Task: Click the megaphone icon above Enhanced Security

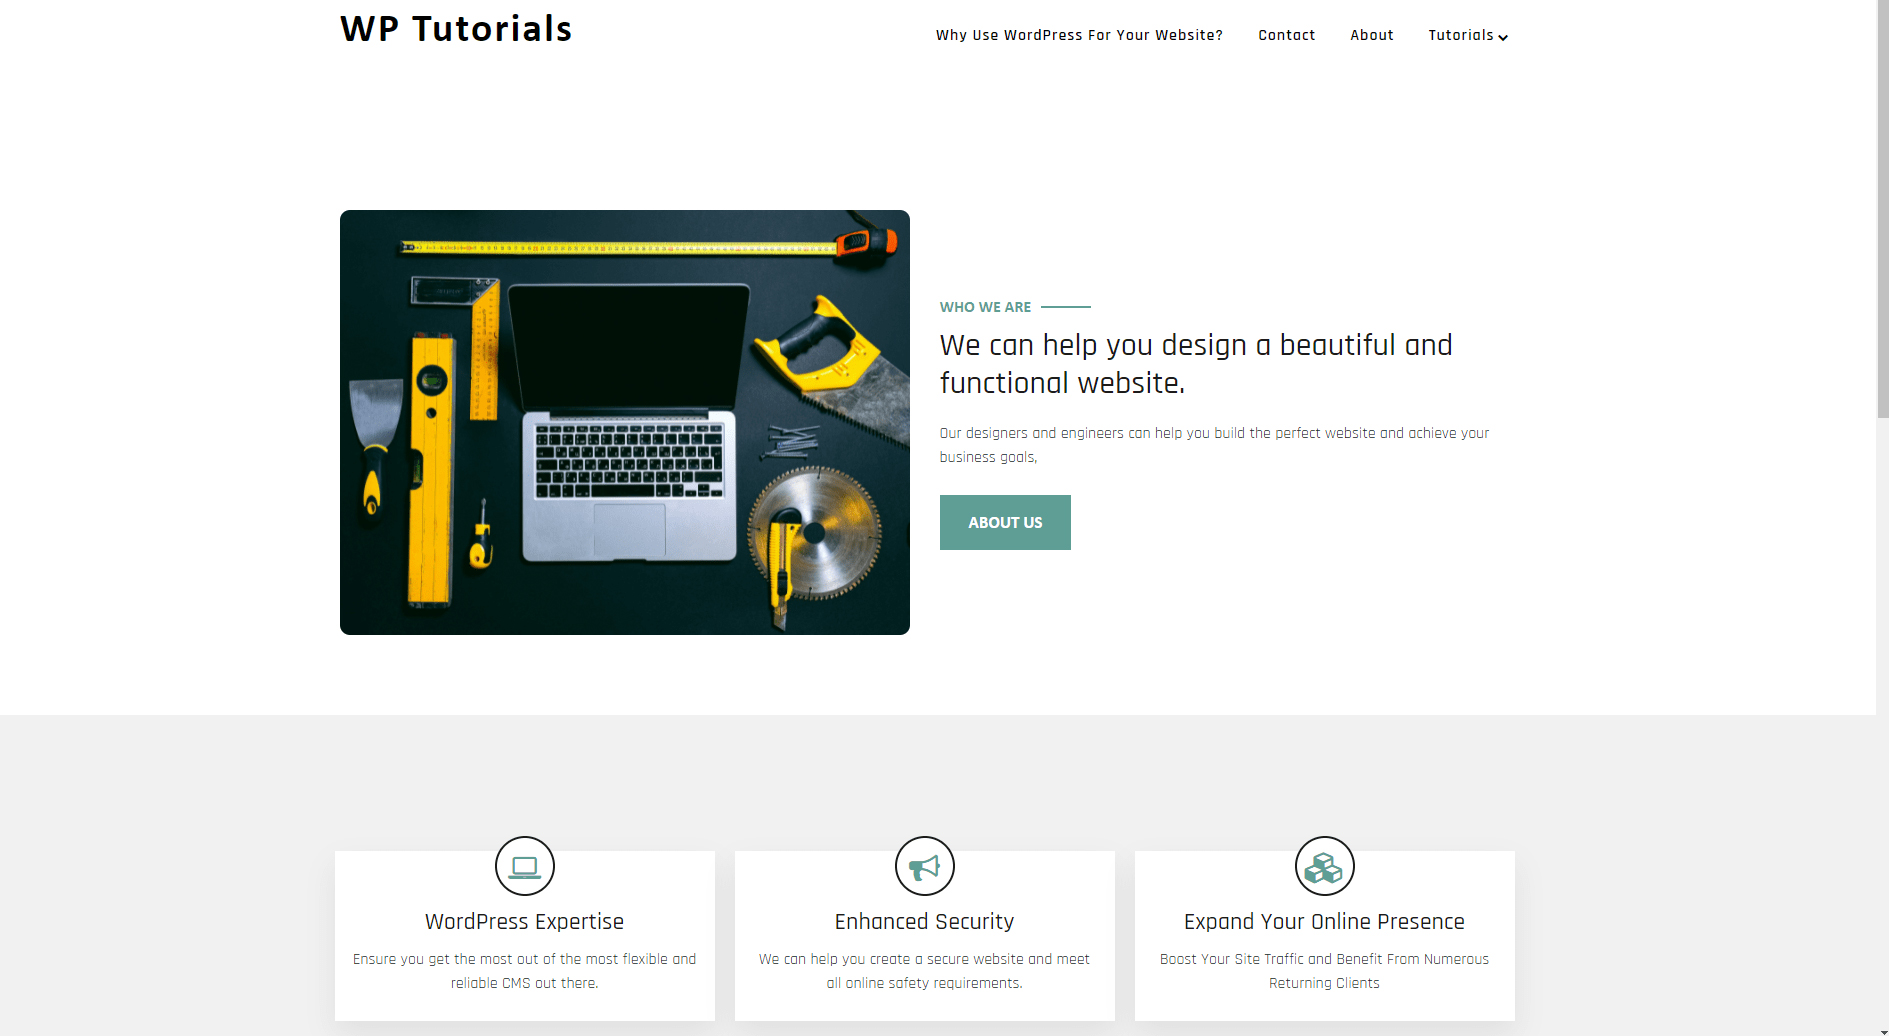Action: click(x=925, y=866)
